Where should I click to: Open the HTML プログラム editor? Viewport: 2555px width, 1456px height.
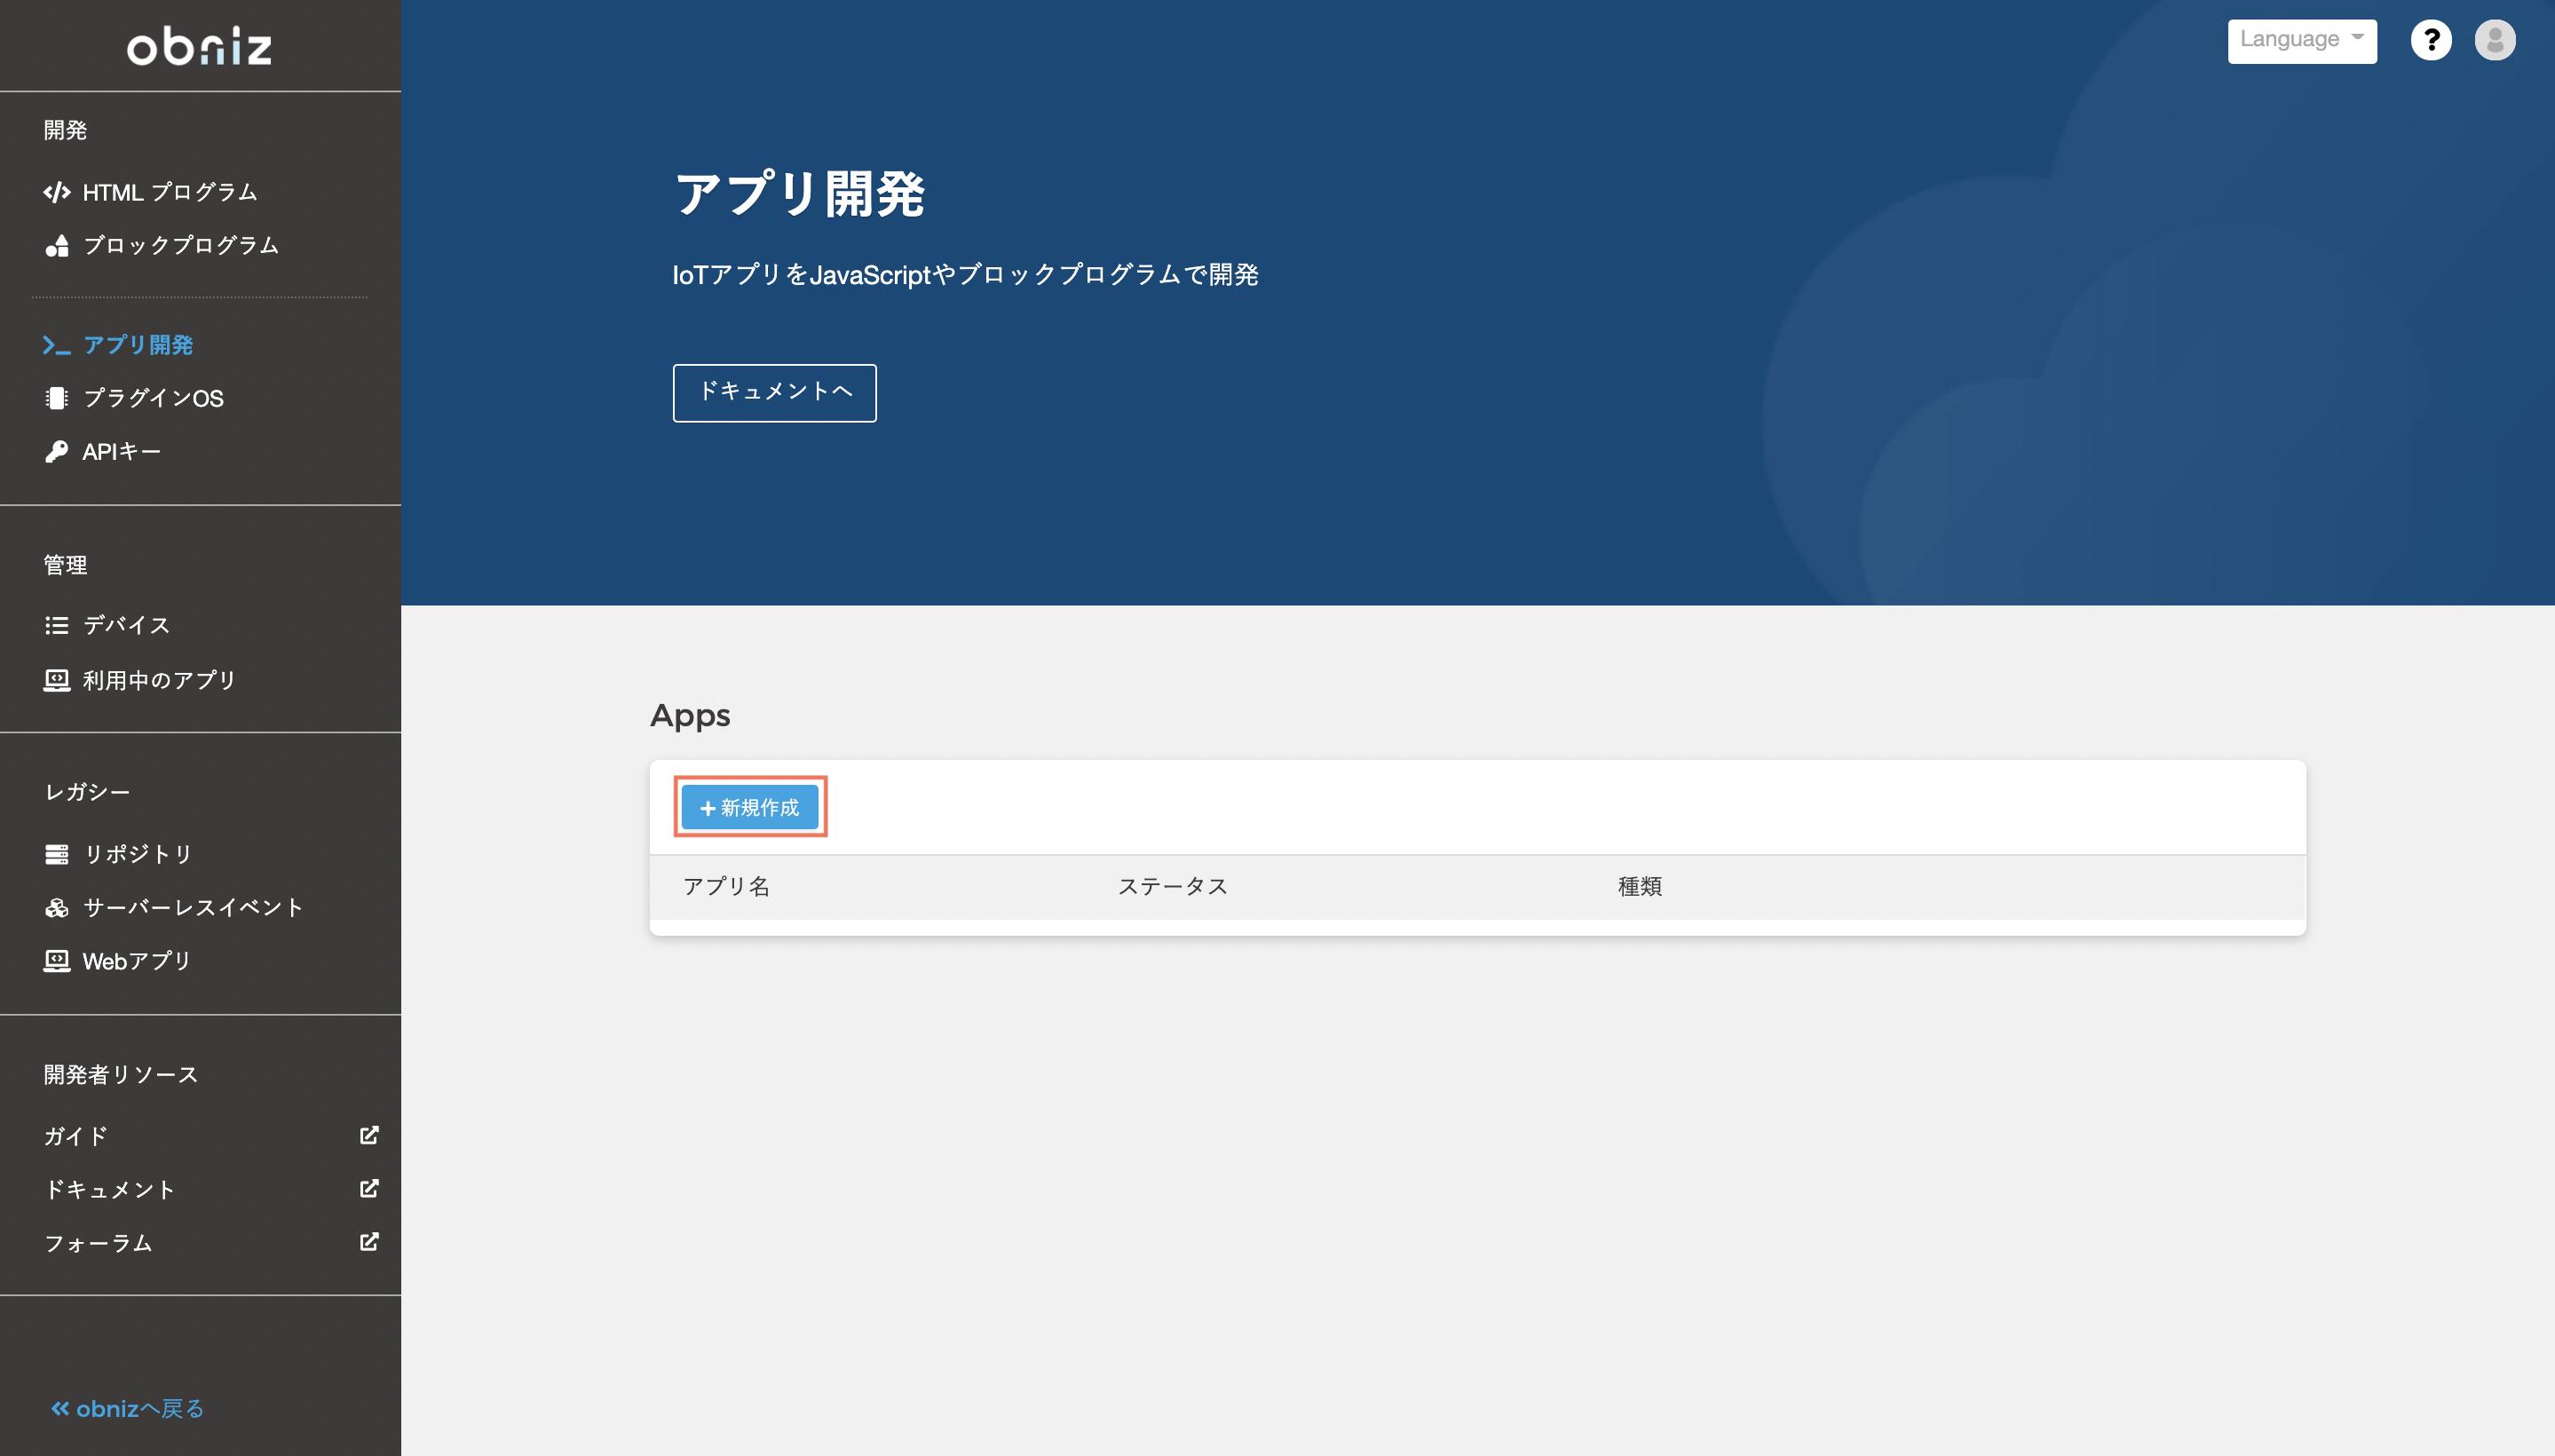[168, 191]
